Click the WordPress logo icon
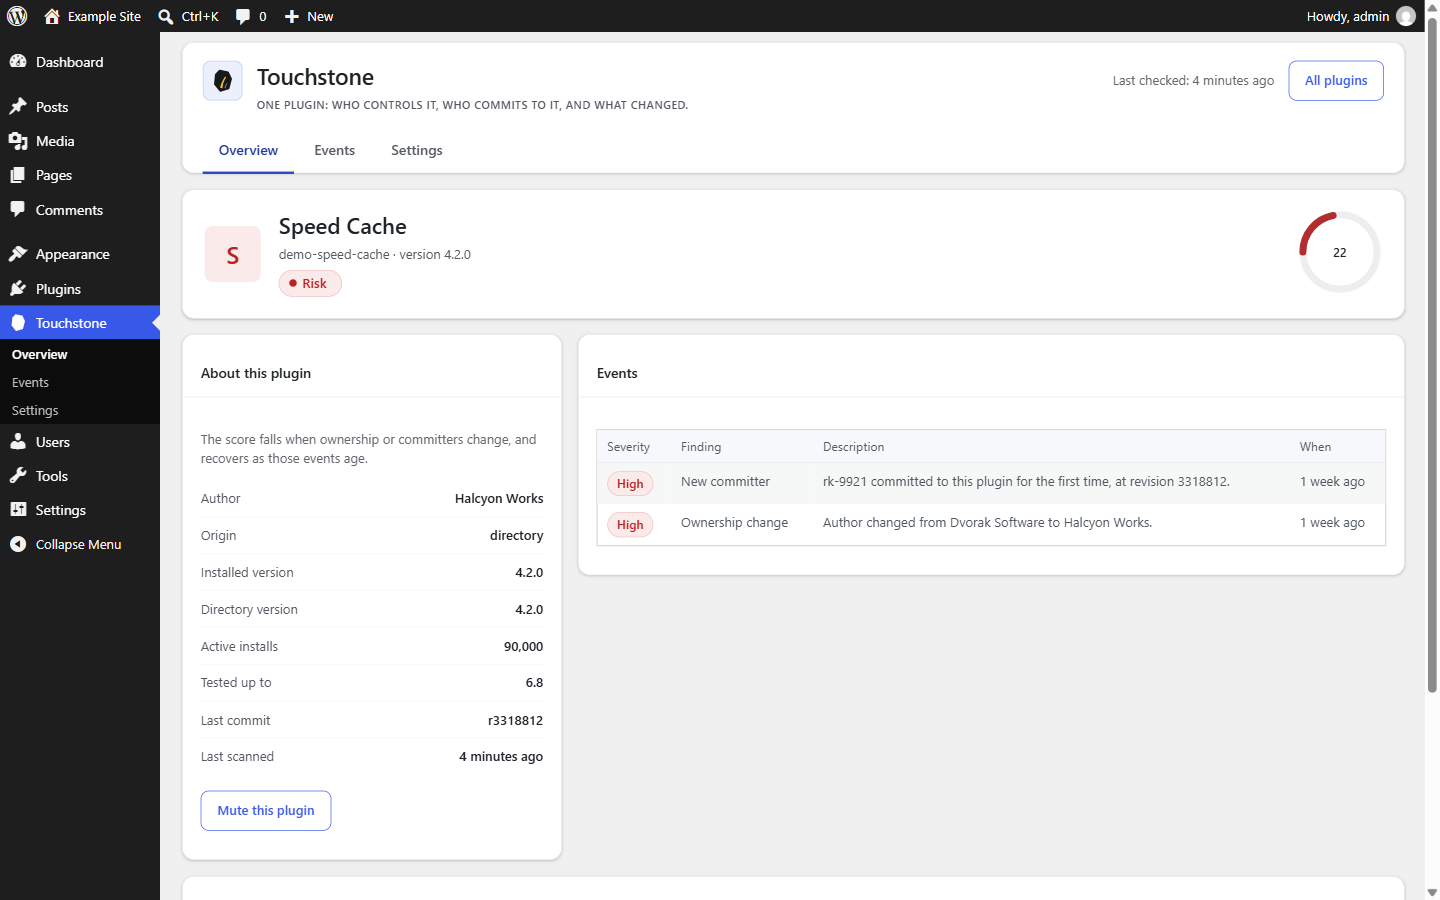Screen dimensions: 1440x900 click(17, 16)
